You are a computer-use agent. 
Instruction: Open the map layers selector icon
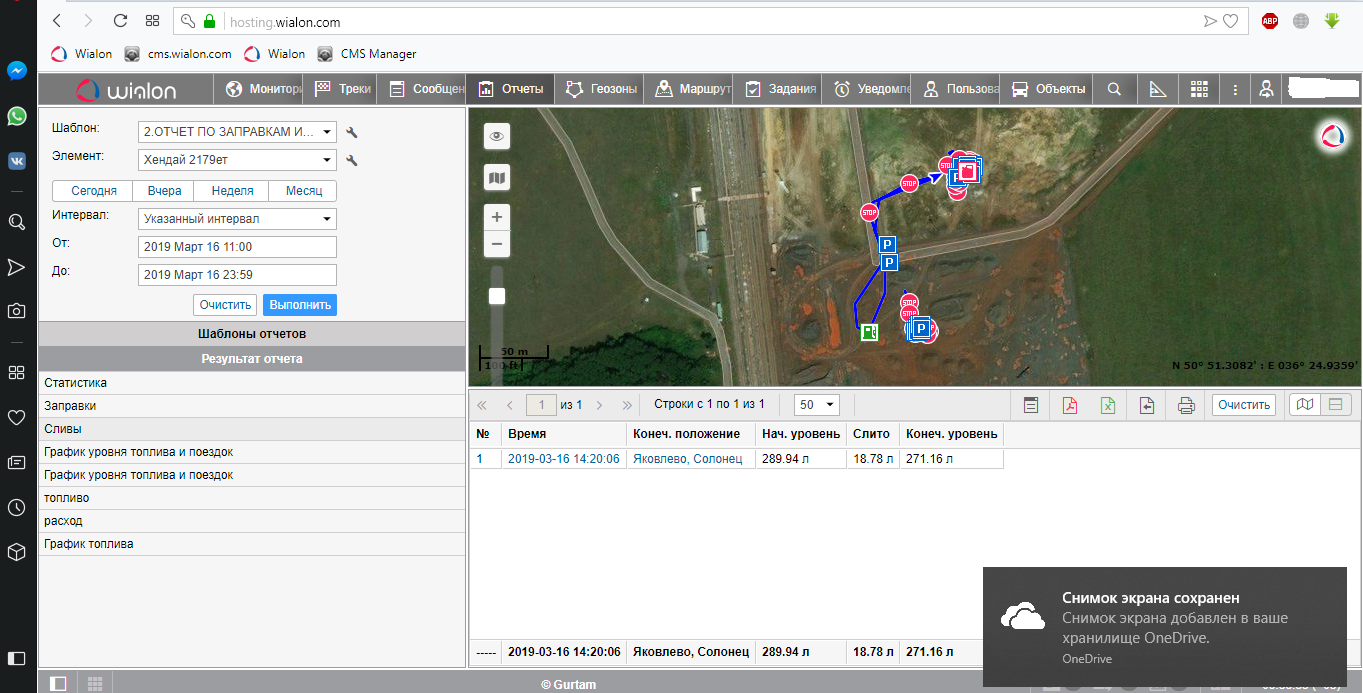click(x=497, y=178)
